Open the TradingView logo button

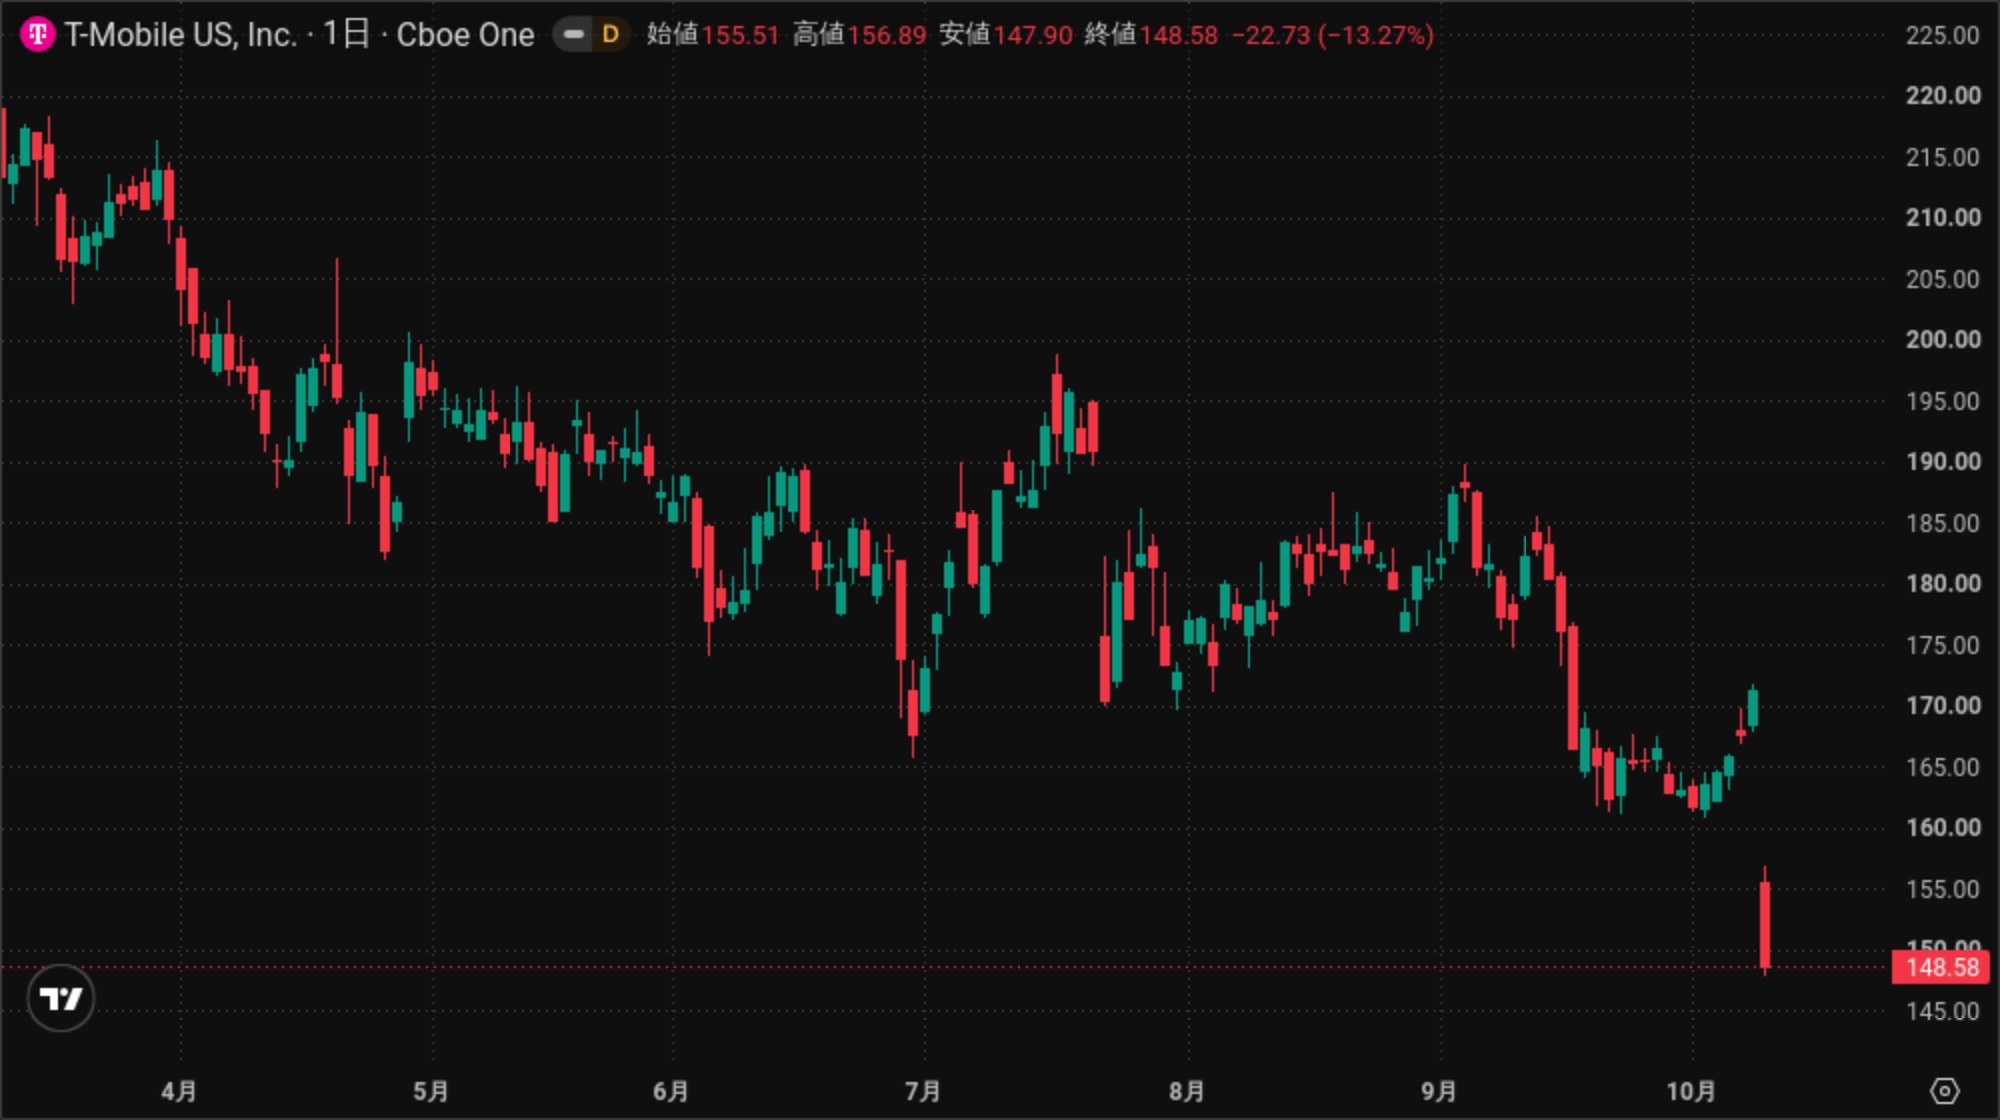click(x=61, y=998)
